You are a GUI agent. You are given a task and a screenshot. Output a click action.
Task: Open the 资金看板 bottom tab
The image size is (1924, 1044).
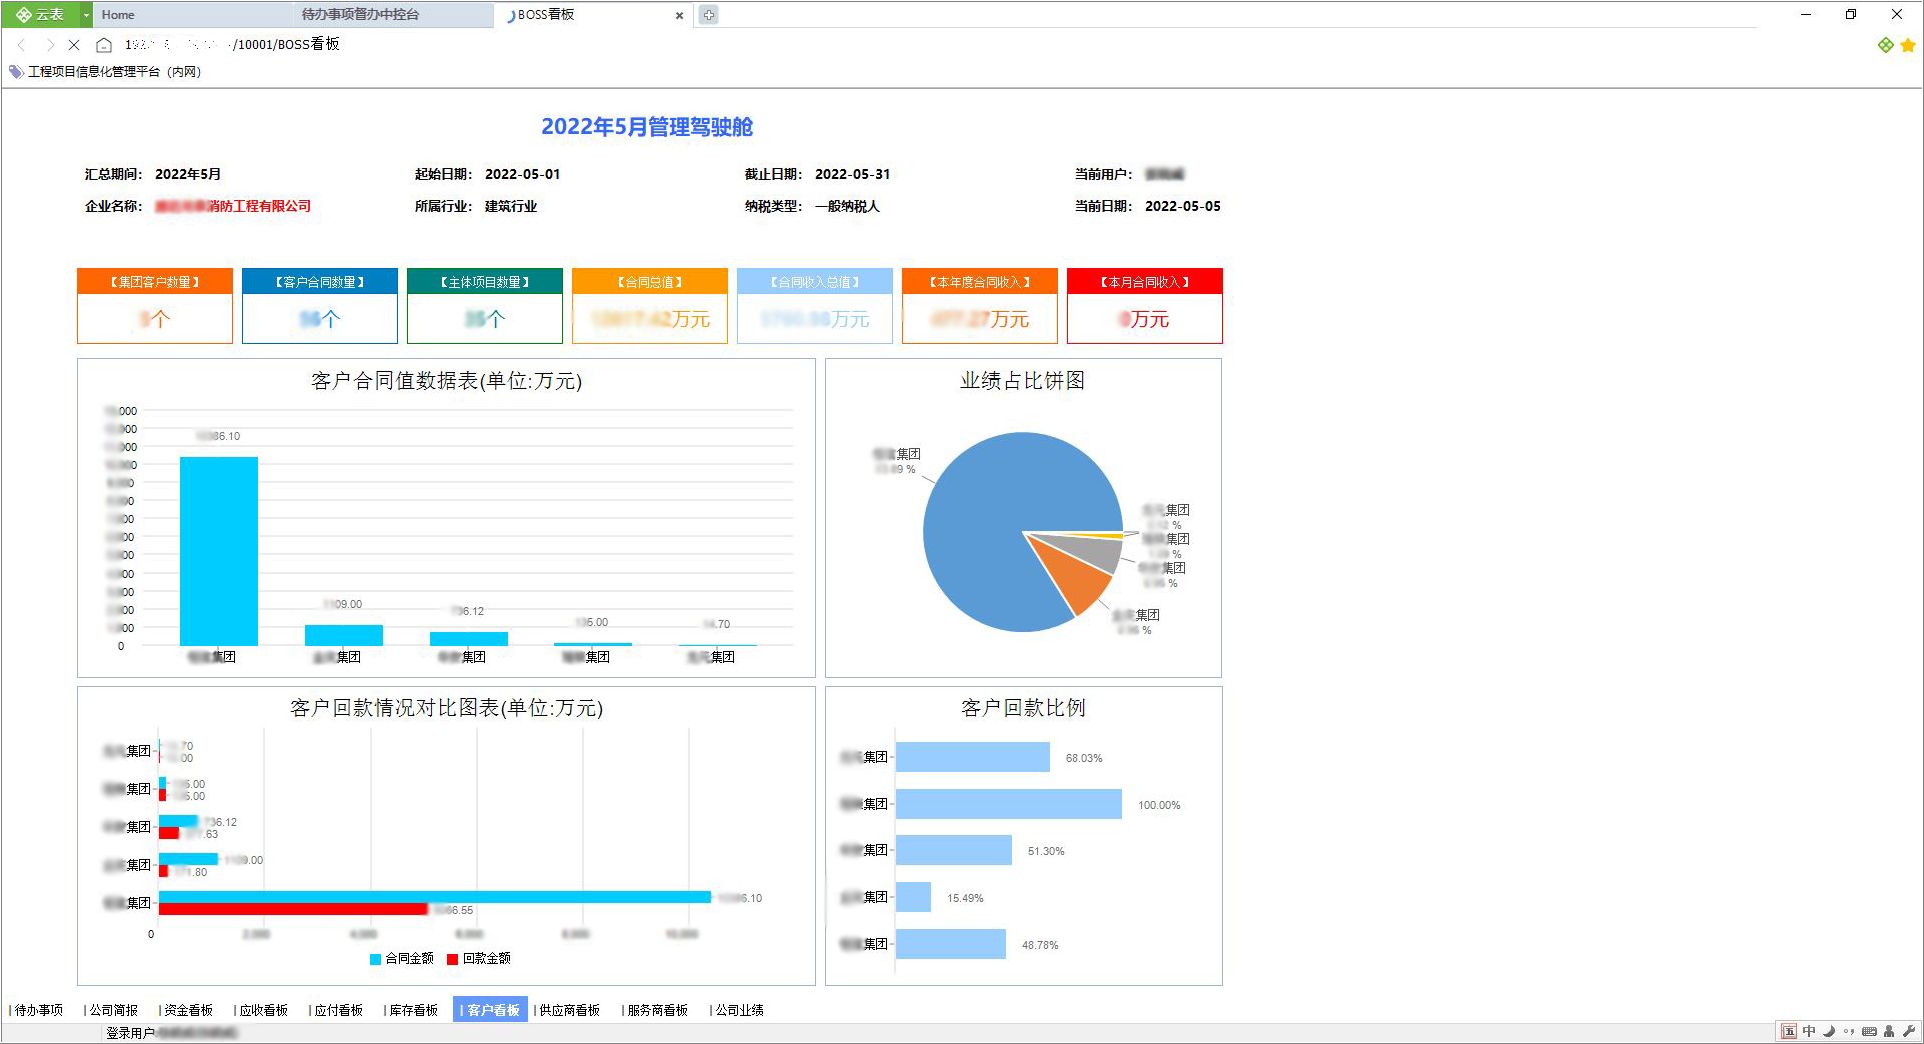point(188,1010)
